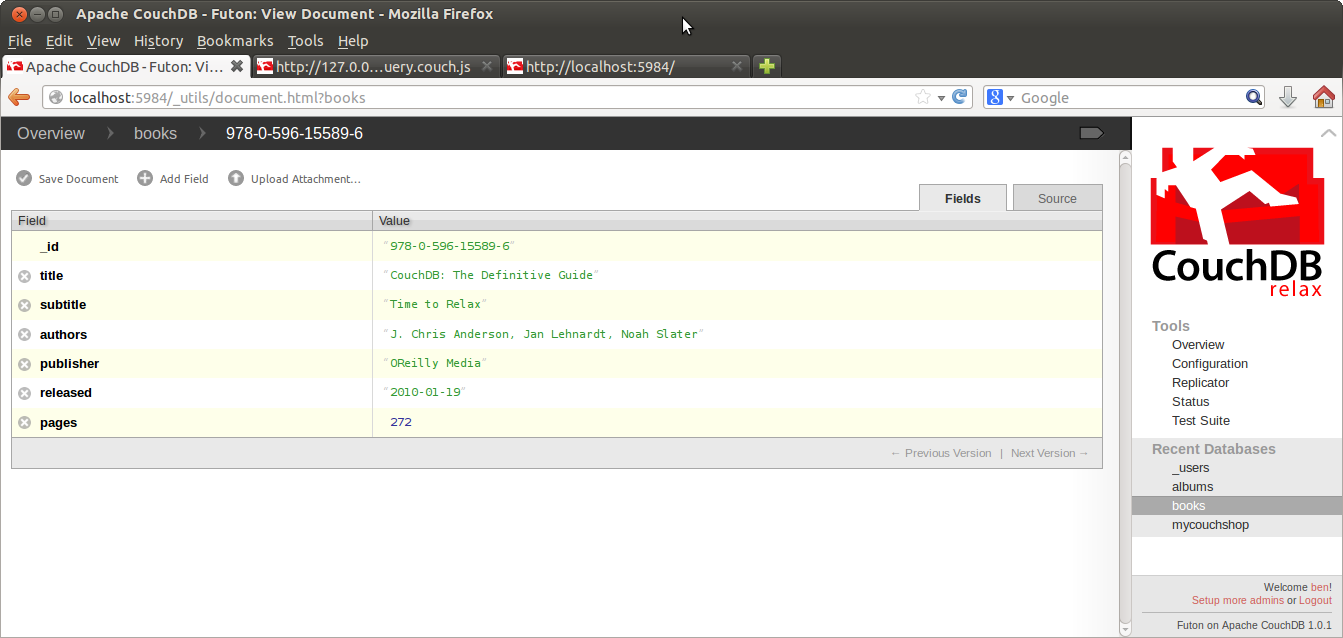The width and height of the screenshot is (1343, 638).
Task: Remove the publisher field via its x icon
Action: (25, 364)
